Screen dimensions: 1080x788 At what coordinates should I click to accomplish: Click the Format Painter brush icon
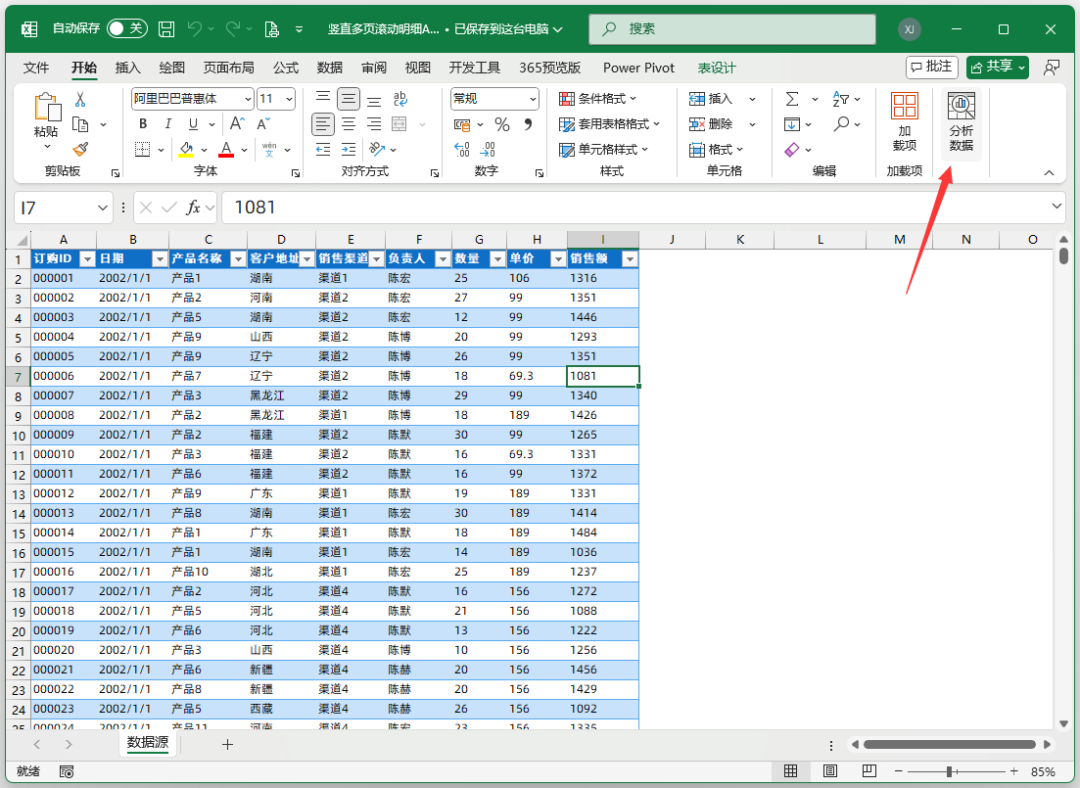coord(81,149)
